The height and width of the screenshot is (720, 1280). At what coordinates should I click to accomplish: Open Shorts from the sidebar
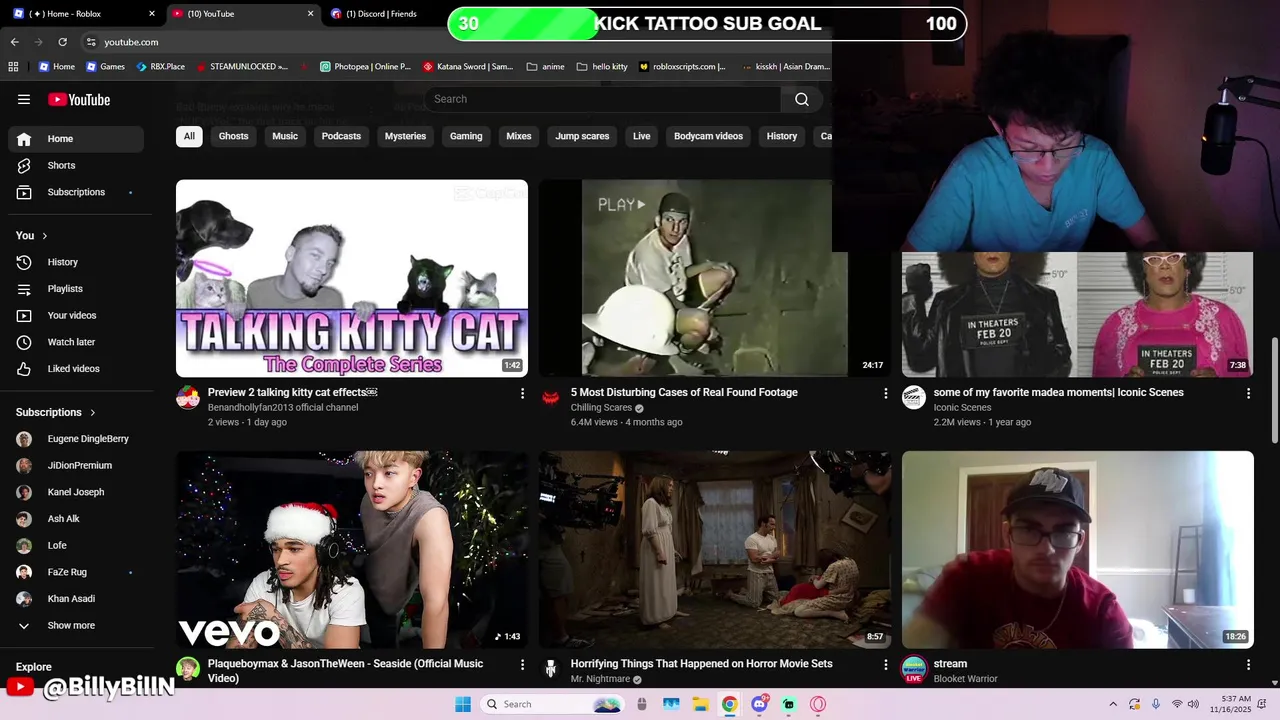(x=76, y=165)
